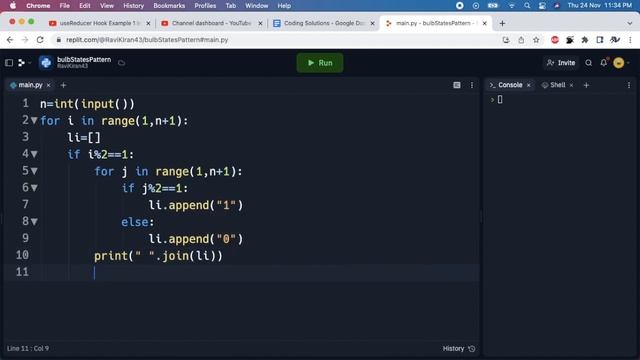Collapse the fold arrow on line 5
Screen dimensions: 640x360
[x=34, y=171]
